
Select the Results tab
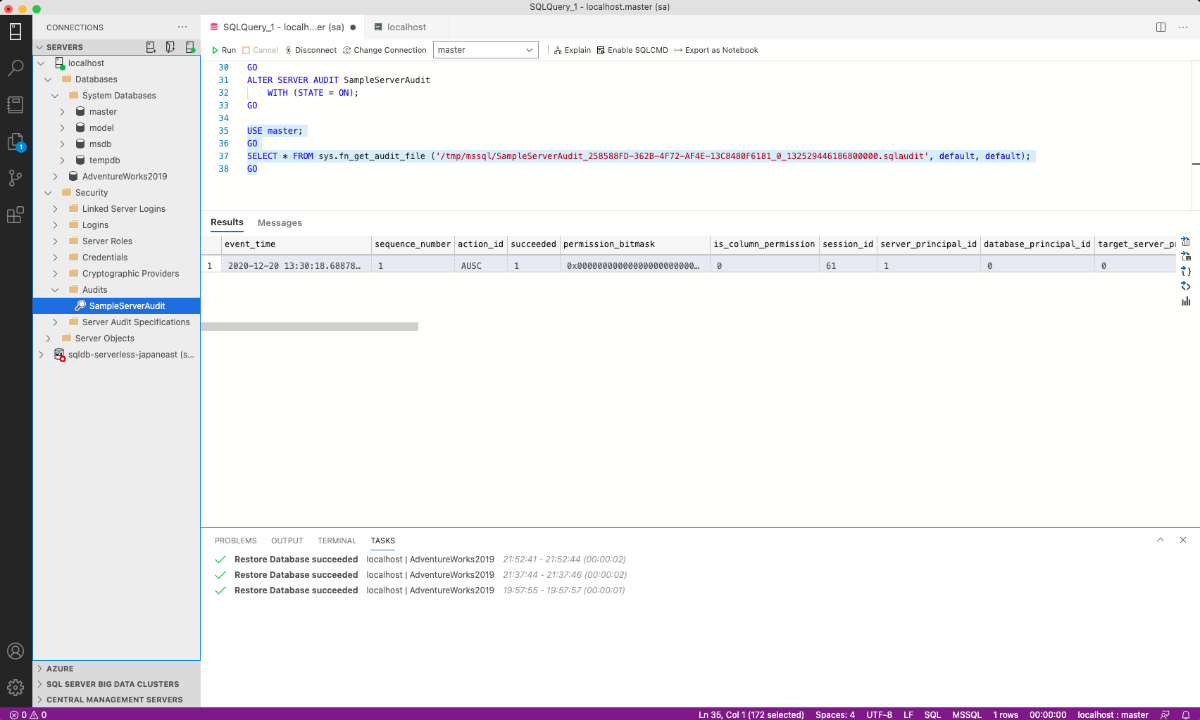pos(227,222)
